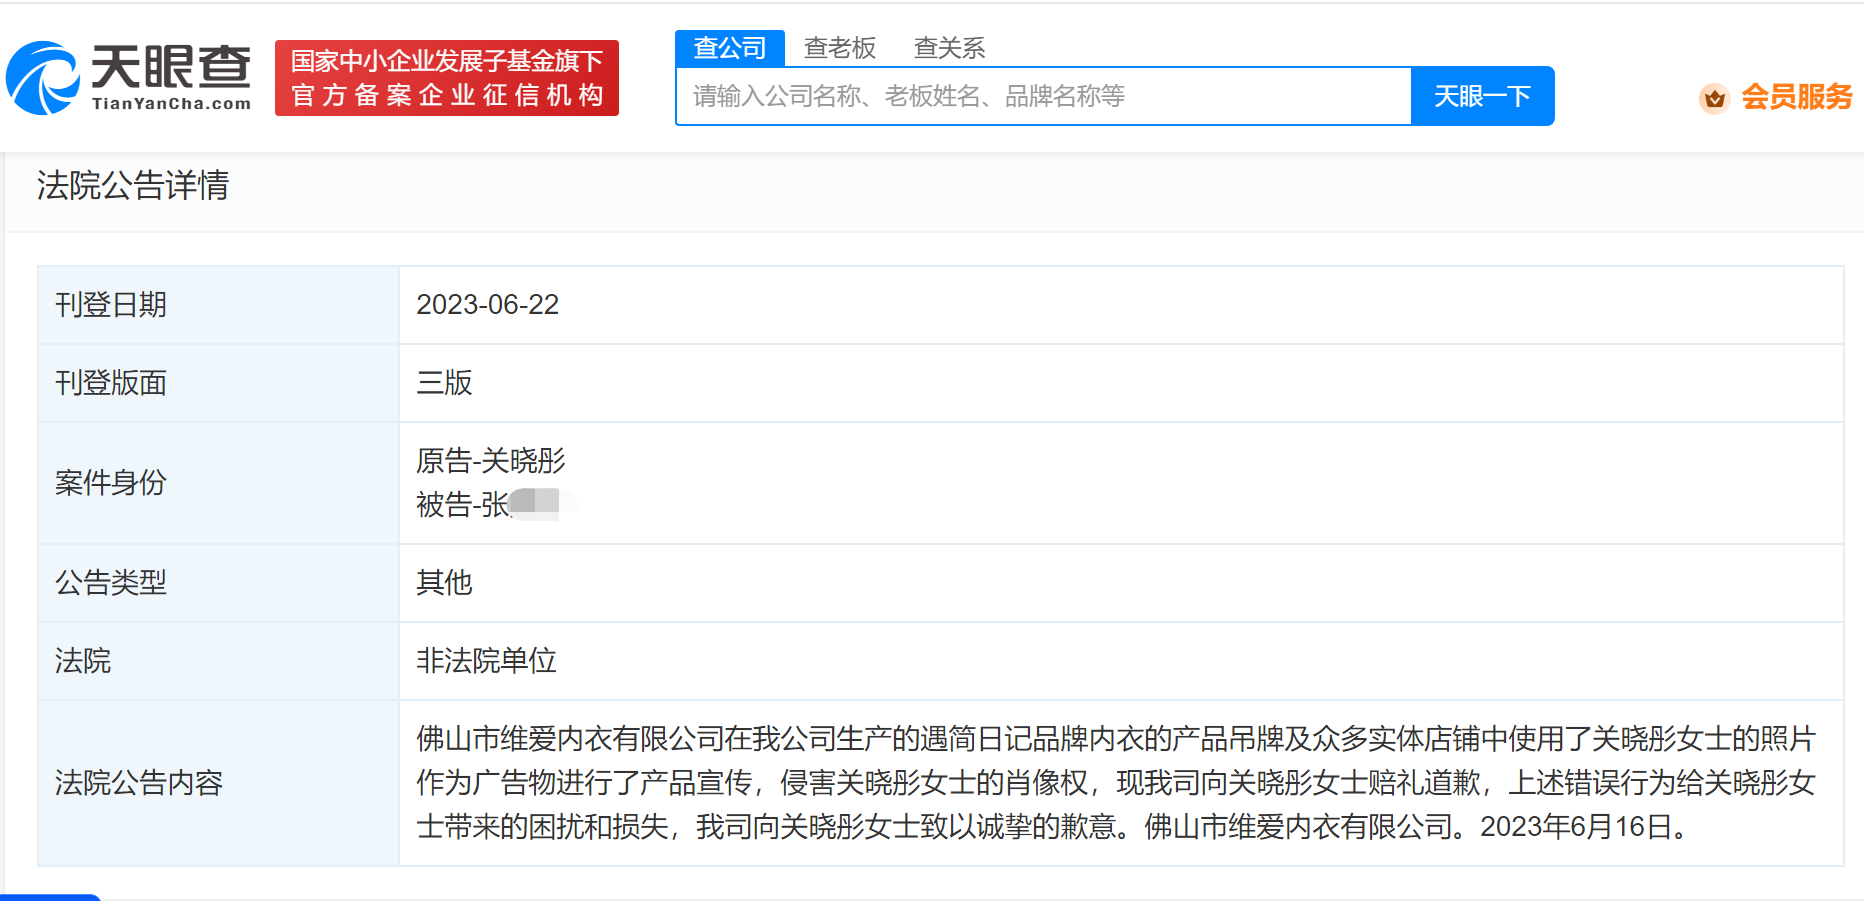The height and width of the screenshot is (901, 1864).
Task: Click the date value 2023-06-22
Action: pyautogui.click(x=488, y=305)
